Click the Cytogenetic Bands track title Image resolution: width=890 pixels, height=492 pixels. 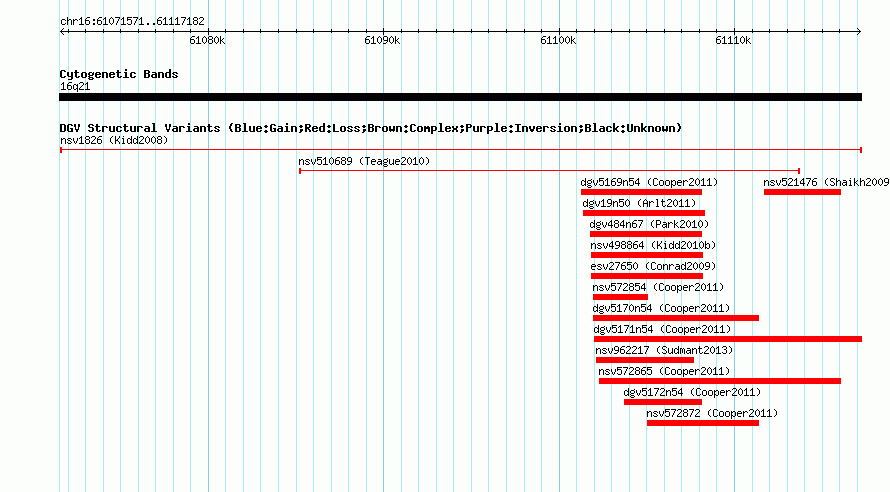coord(119,74)
